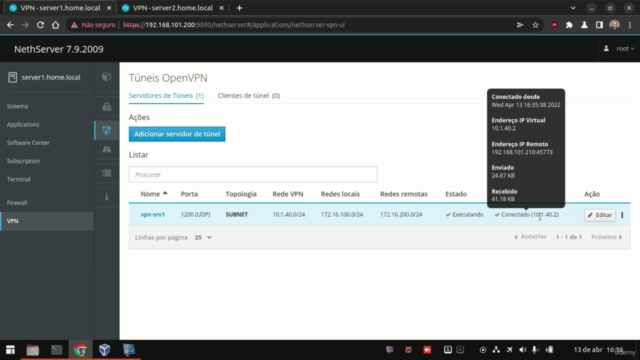Click the send-page arrow icon in the address bar
640x360 pixels.
[520, 25]
